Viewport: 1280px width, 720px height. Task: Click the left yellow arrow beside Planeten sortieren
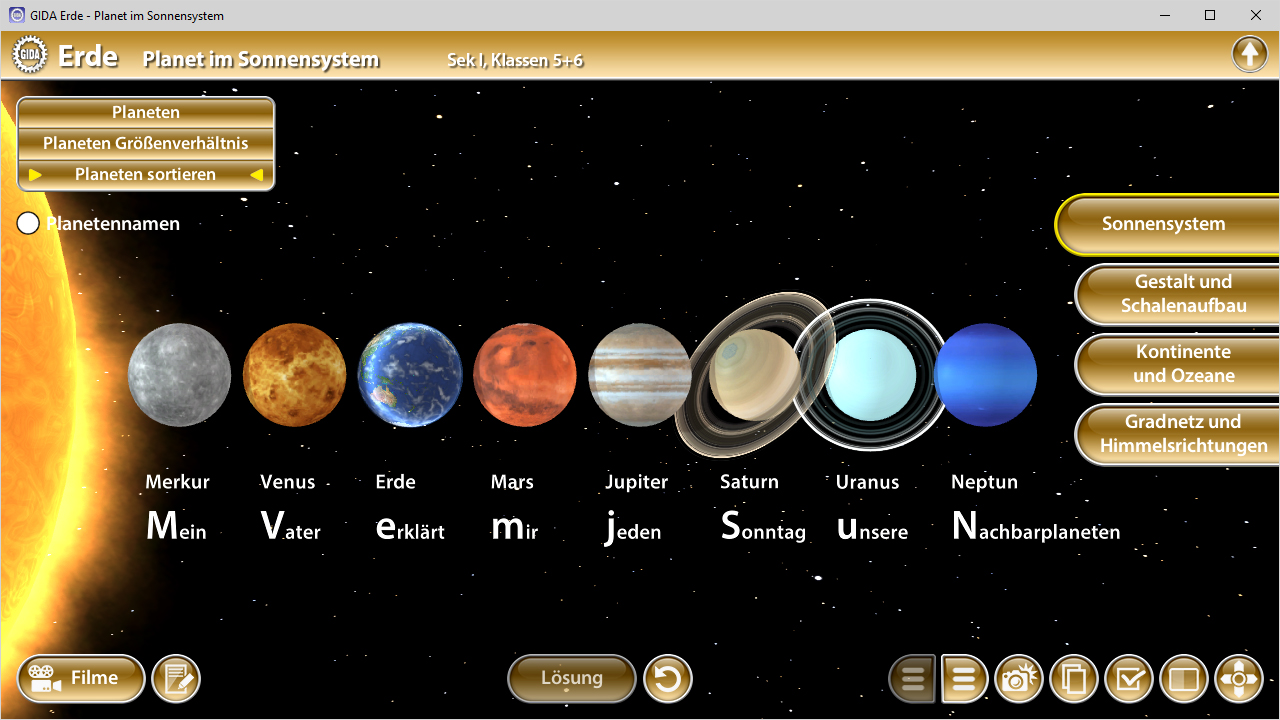click(35, 174)
